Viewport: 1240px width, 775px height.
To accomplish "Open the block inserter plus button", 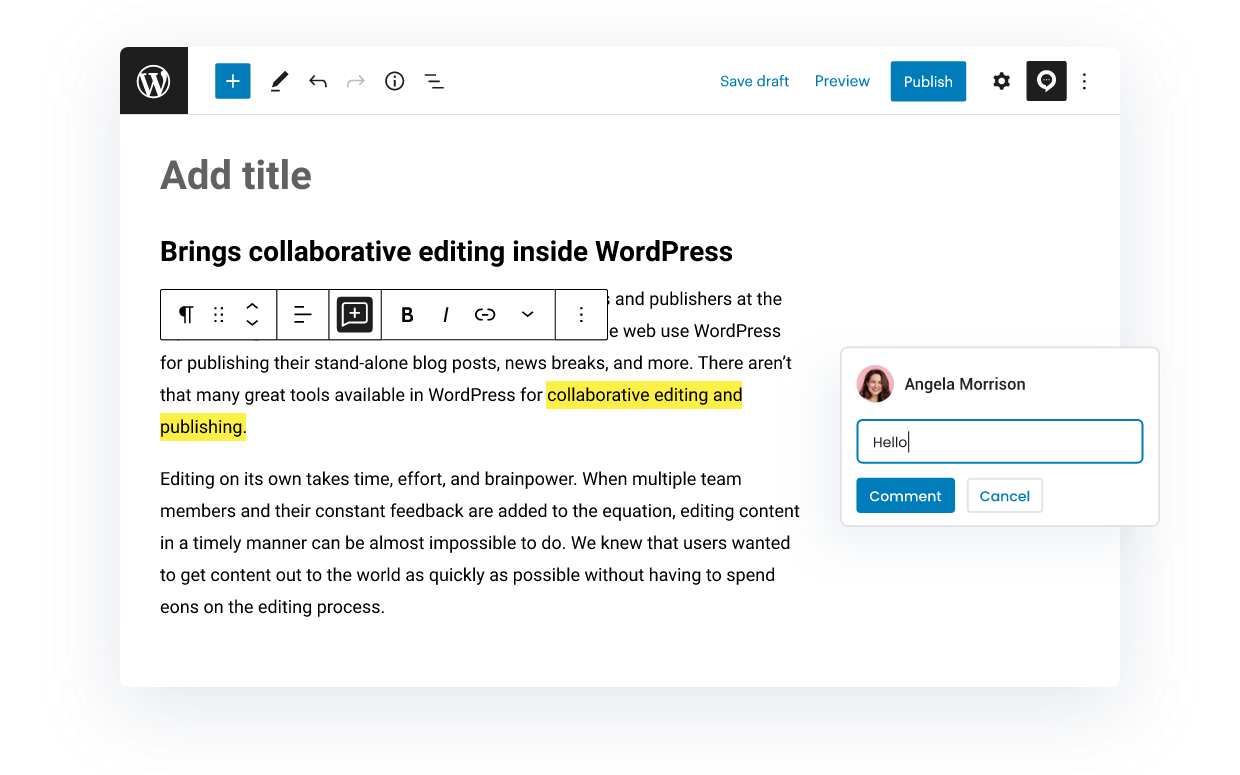I will pos(232,81).
